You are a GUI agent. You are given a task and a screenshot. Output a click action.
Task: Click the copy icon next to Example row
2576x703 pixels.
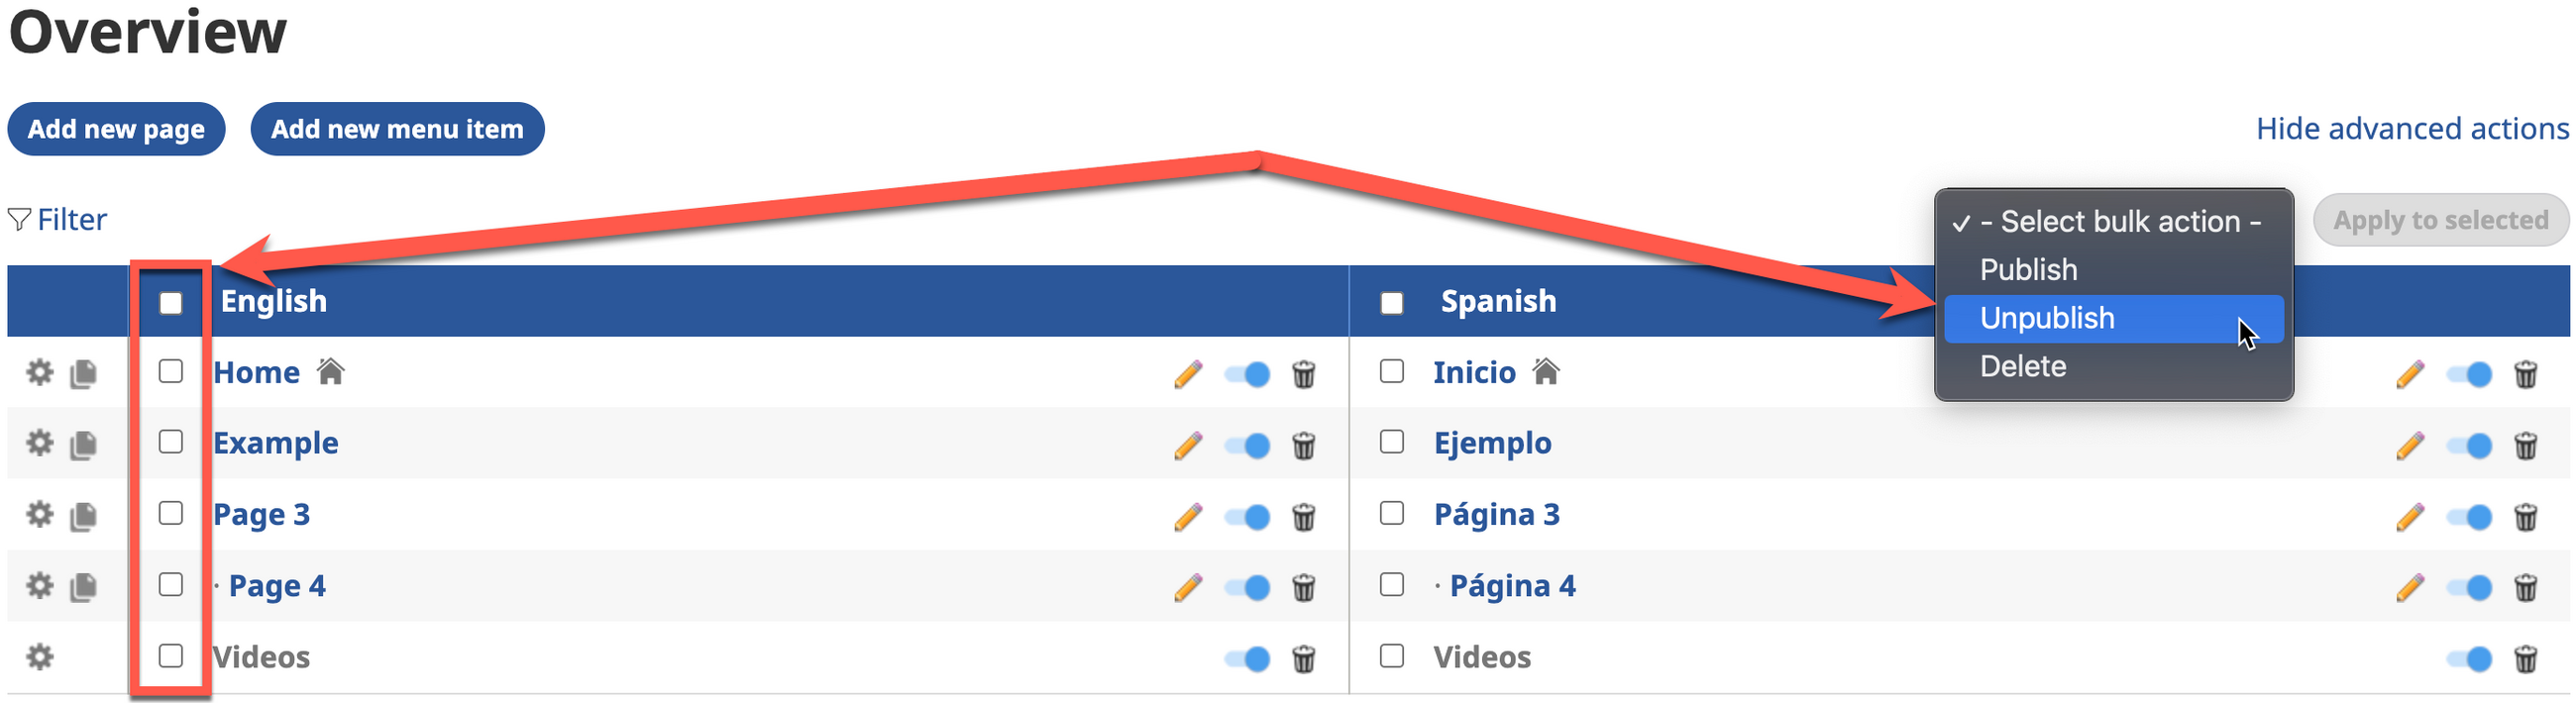click(84, 445)
